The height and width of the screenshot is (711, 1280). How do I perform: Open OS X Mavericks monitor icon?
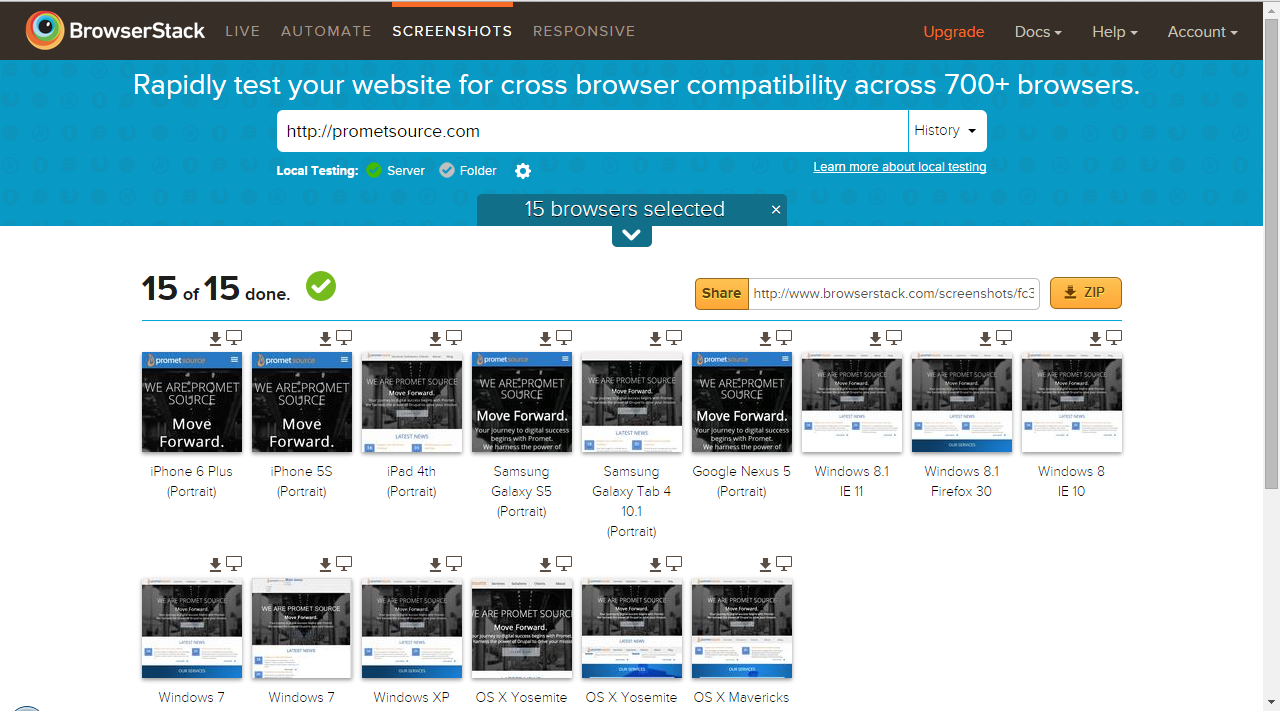click(784, 564)
